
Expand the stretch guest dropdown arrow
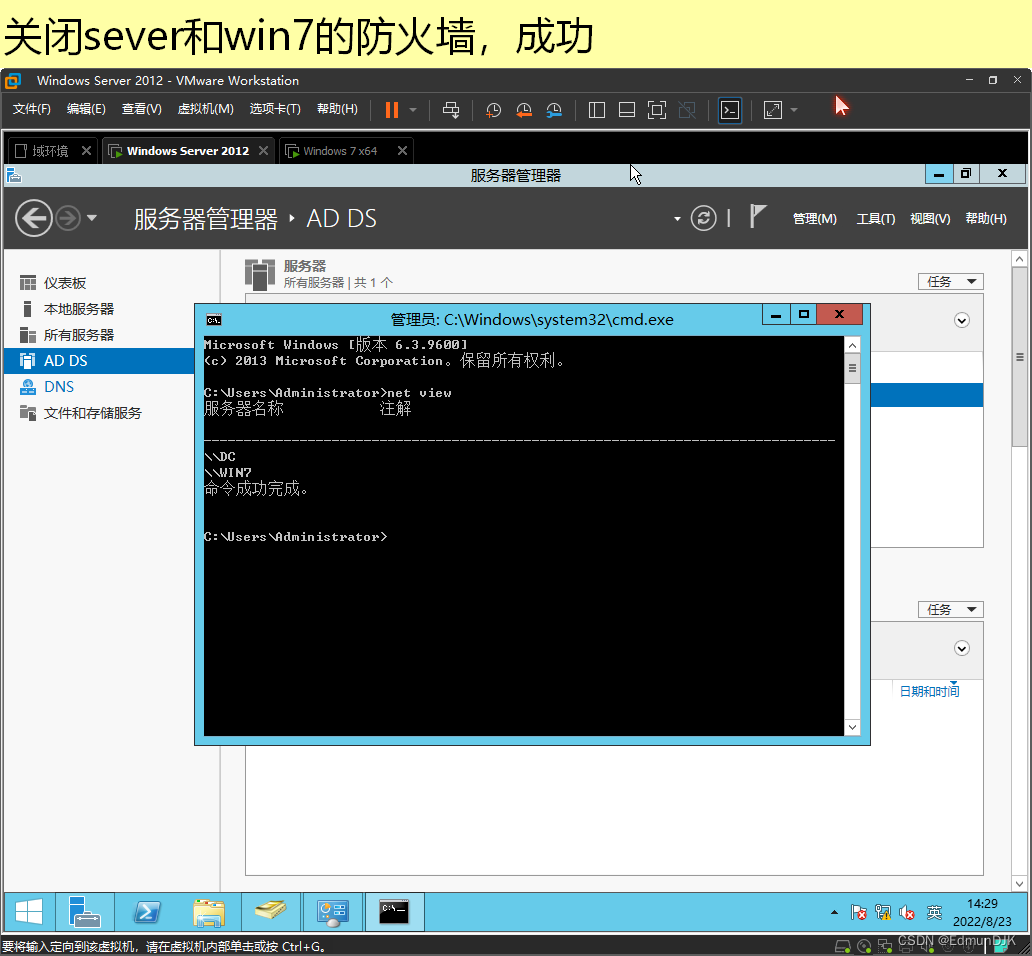coord(794,110)
